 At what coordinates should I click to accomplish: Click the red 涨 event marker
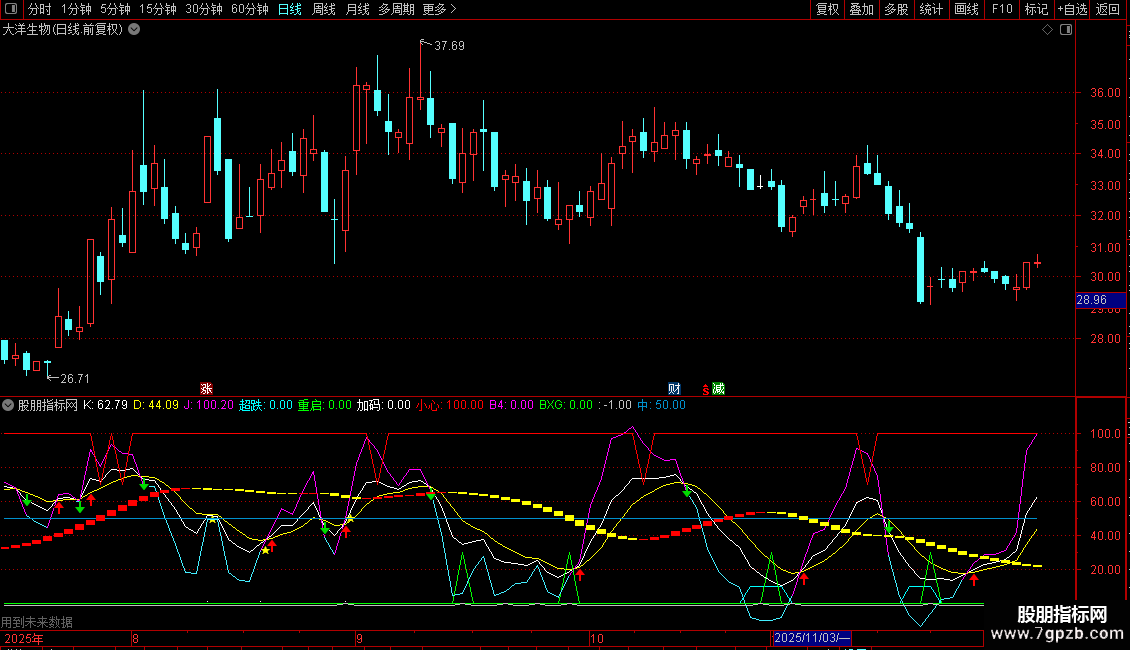click(x=206, y=389)
